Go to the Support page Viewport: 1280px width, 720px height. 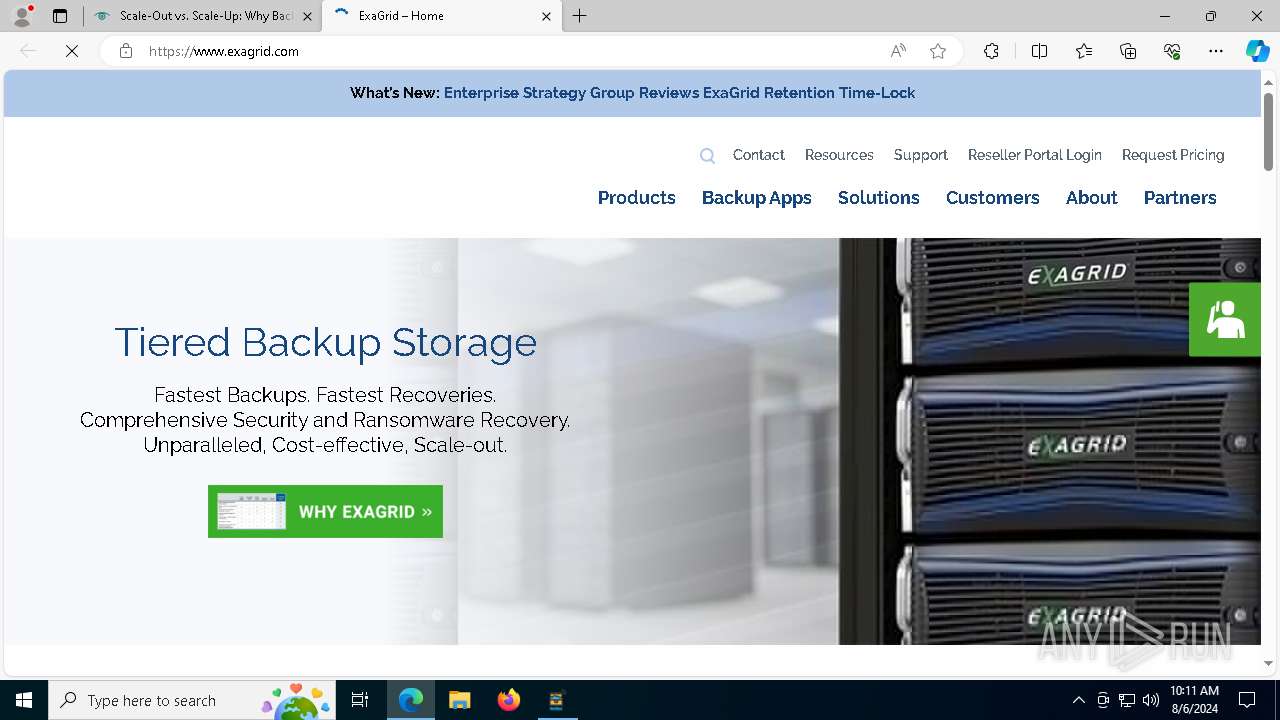tap(920, 155)
